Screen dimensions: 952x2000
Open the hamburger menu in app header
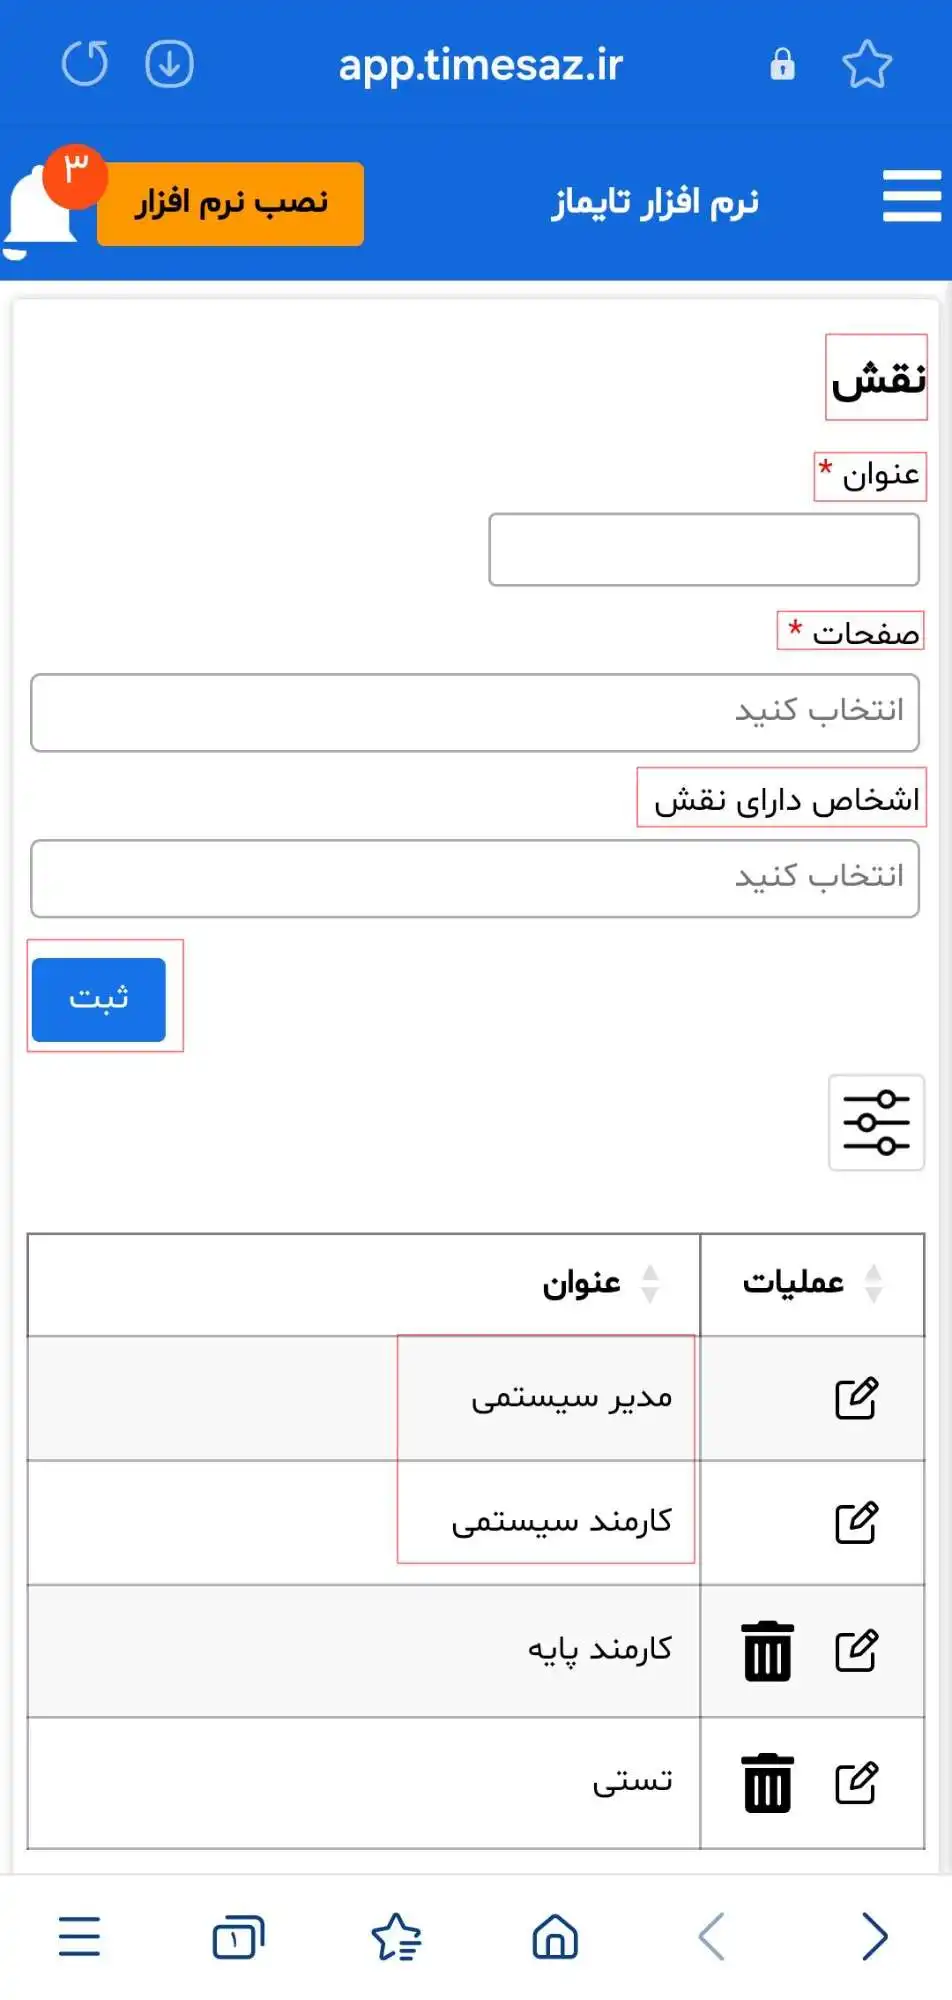tap(911, 197)
